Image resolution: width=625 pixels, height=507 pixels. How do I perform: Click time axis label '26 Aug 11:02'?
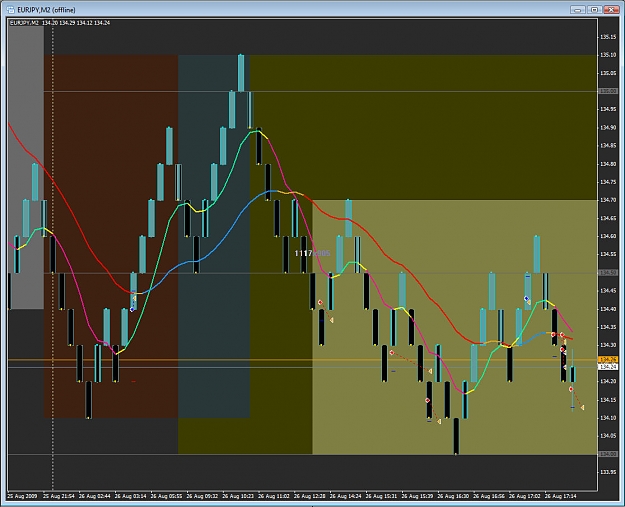tap(274, 496)
